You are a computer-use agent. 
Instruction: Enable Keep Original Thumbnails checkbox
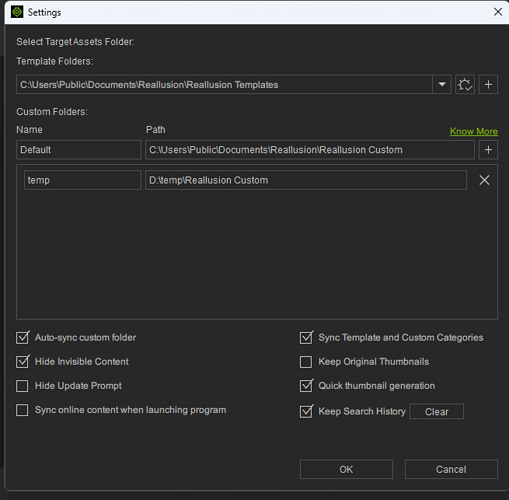click(x=306, y=362)
